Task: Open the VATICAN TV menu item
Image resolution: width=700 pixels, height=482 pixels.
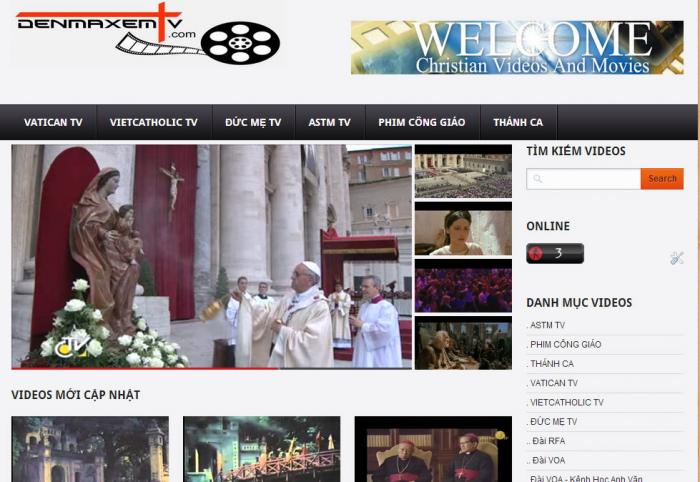Action: coord(53,123)
